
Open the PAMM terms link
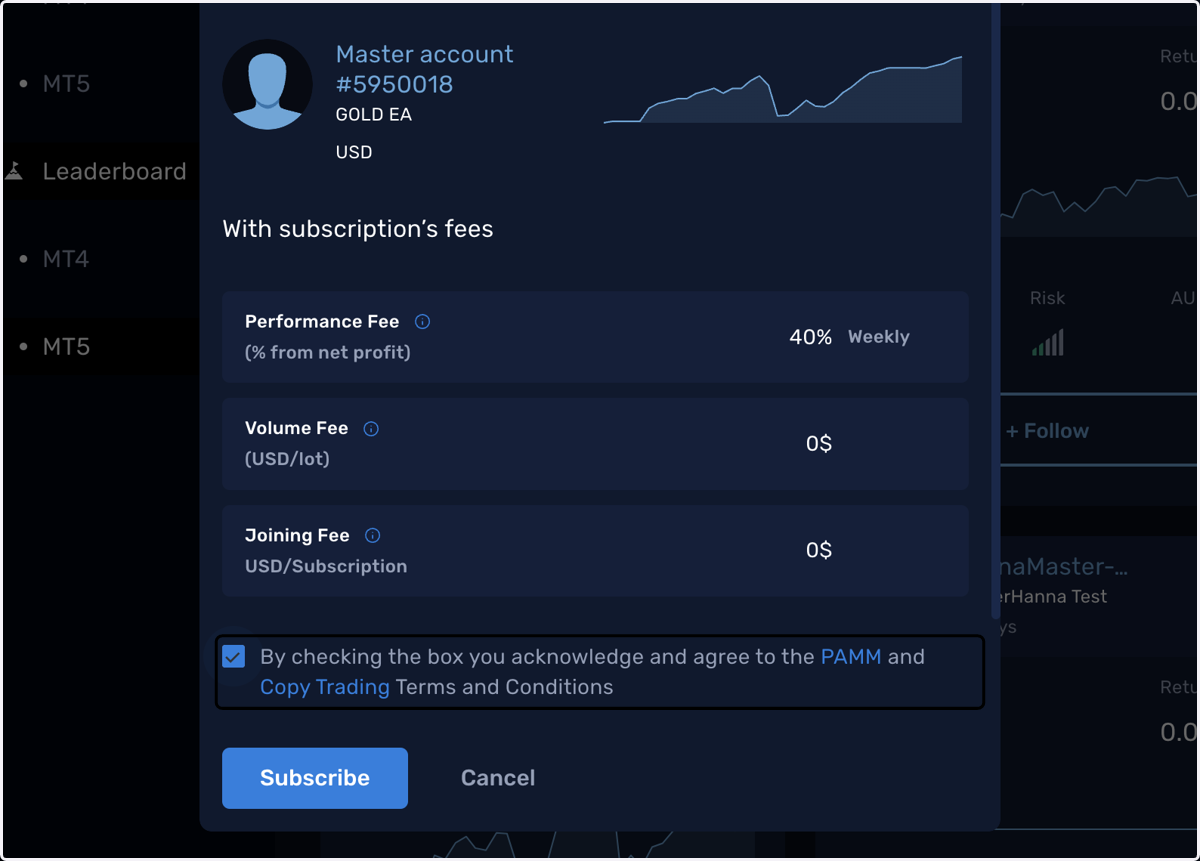coord(851,657)
